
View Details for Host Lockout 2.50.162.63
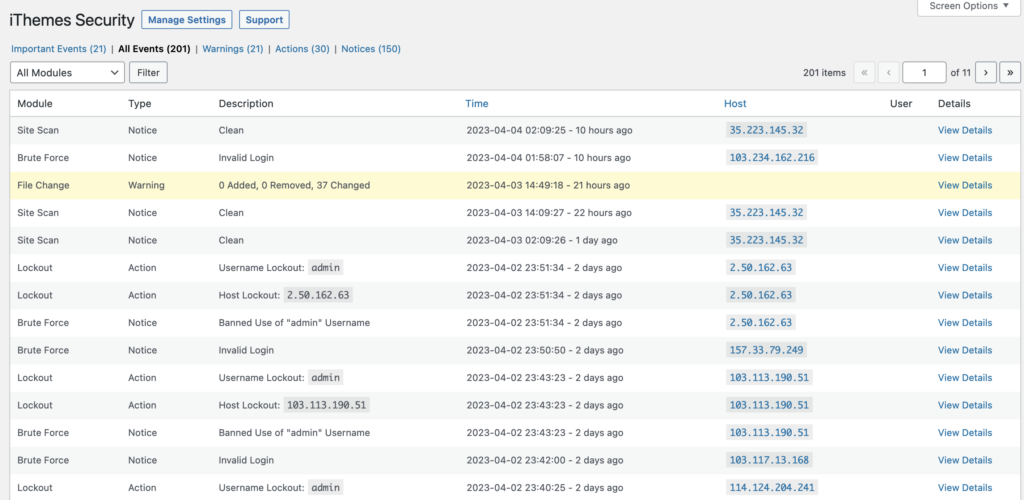(x=965, y=295)
